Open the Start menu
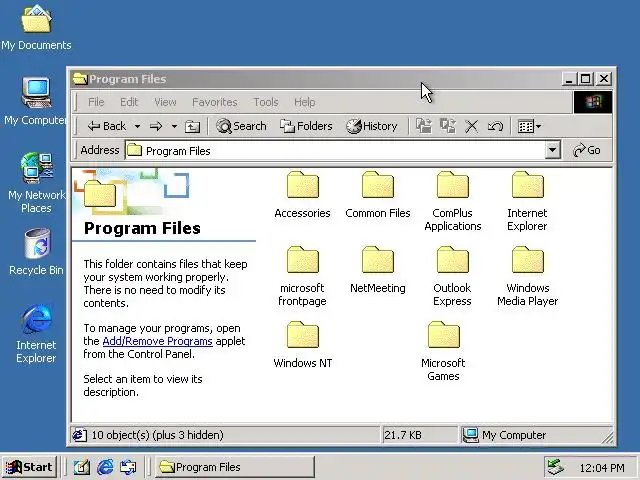The height and width of the screenshot is (480, 640). [29, 467]
